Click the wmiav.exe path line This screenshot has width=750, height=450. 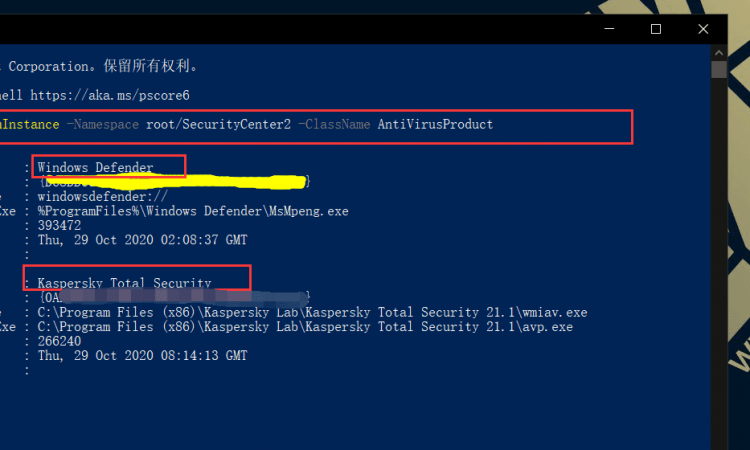tap(312, 313)
